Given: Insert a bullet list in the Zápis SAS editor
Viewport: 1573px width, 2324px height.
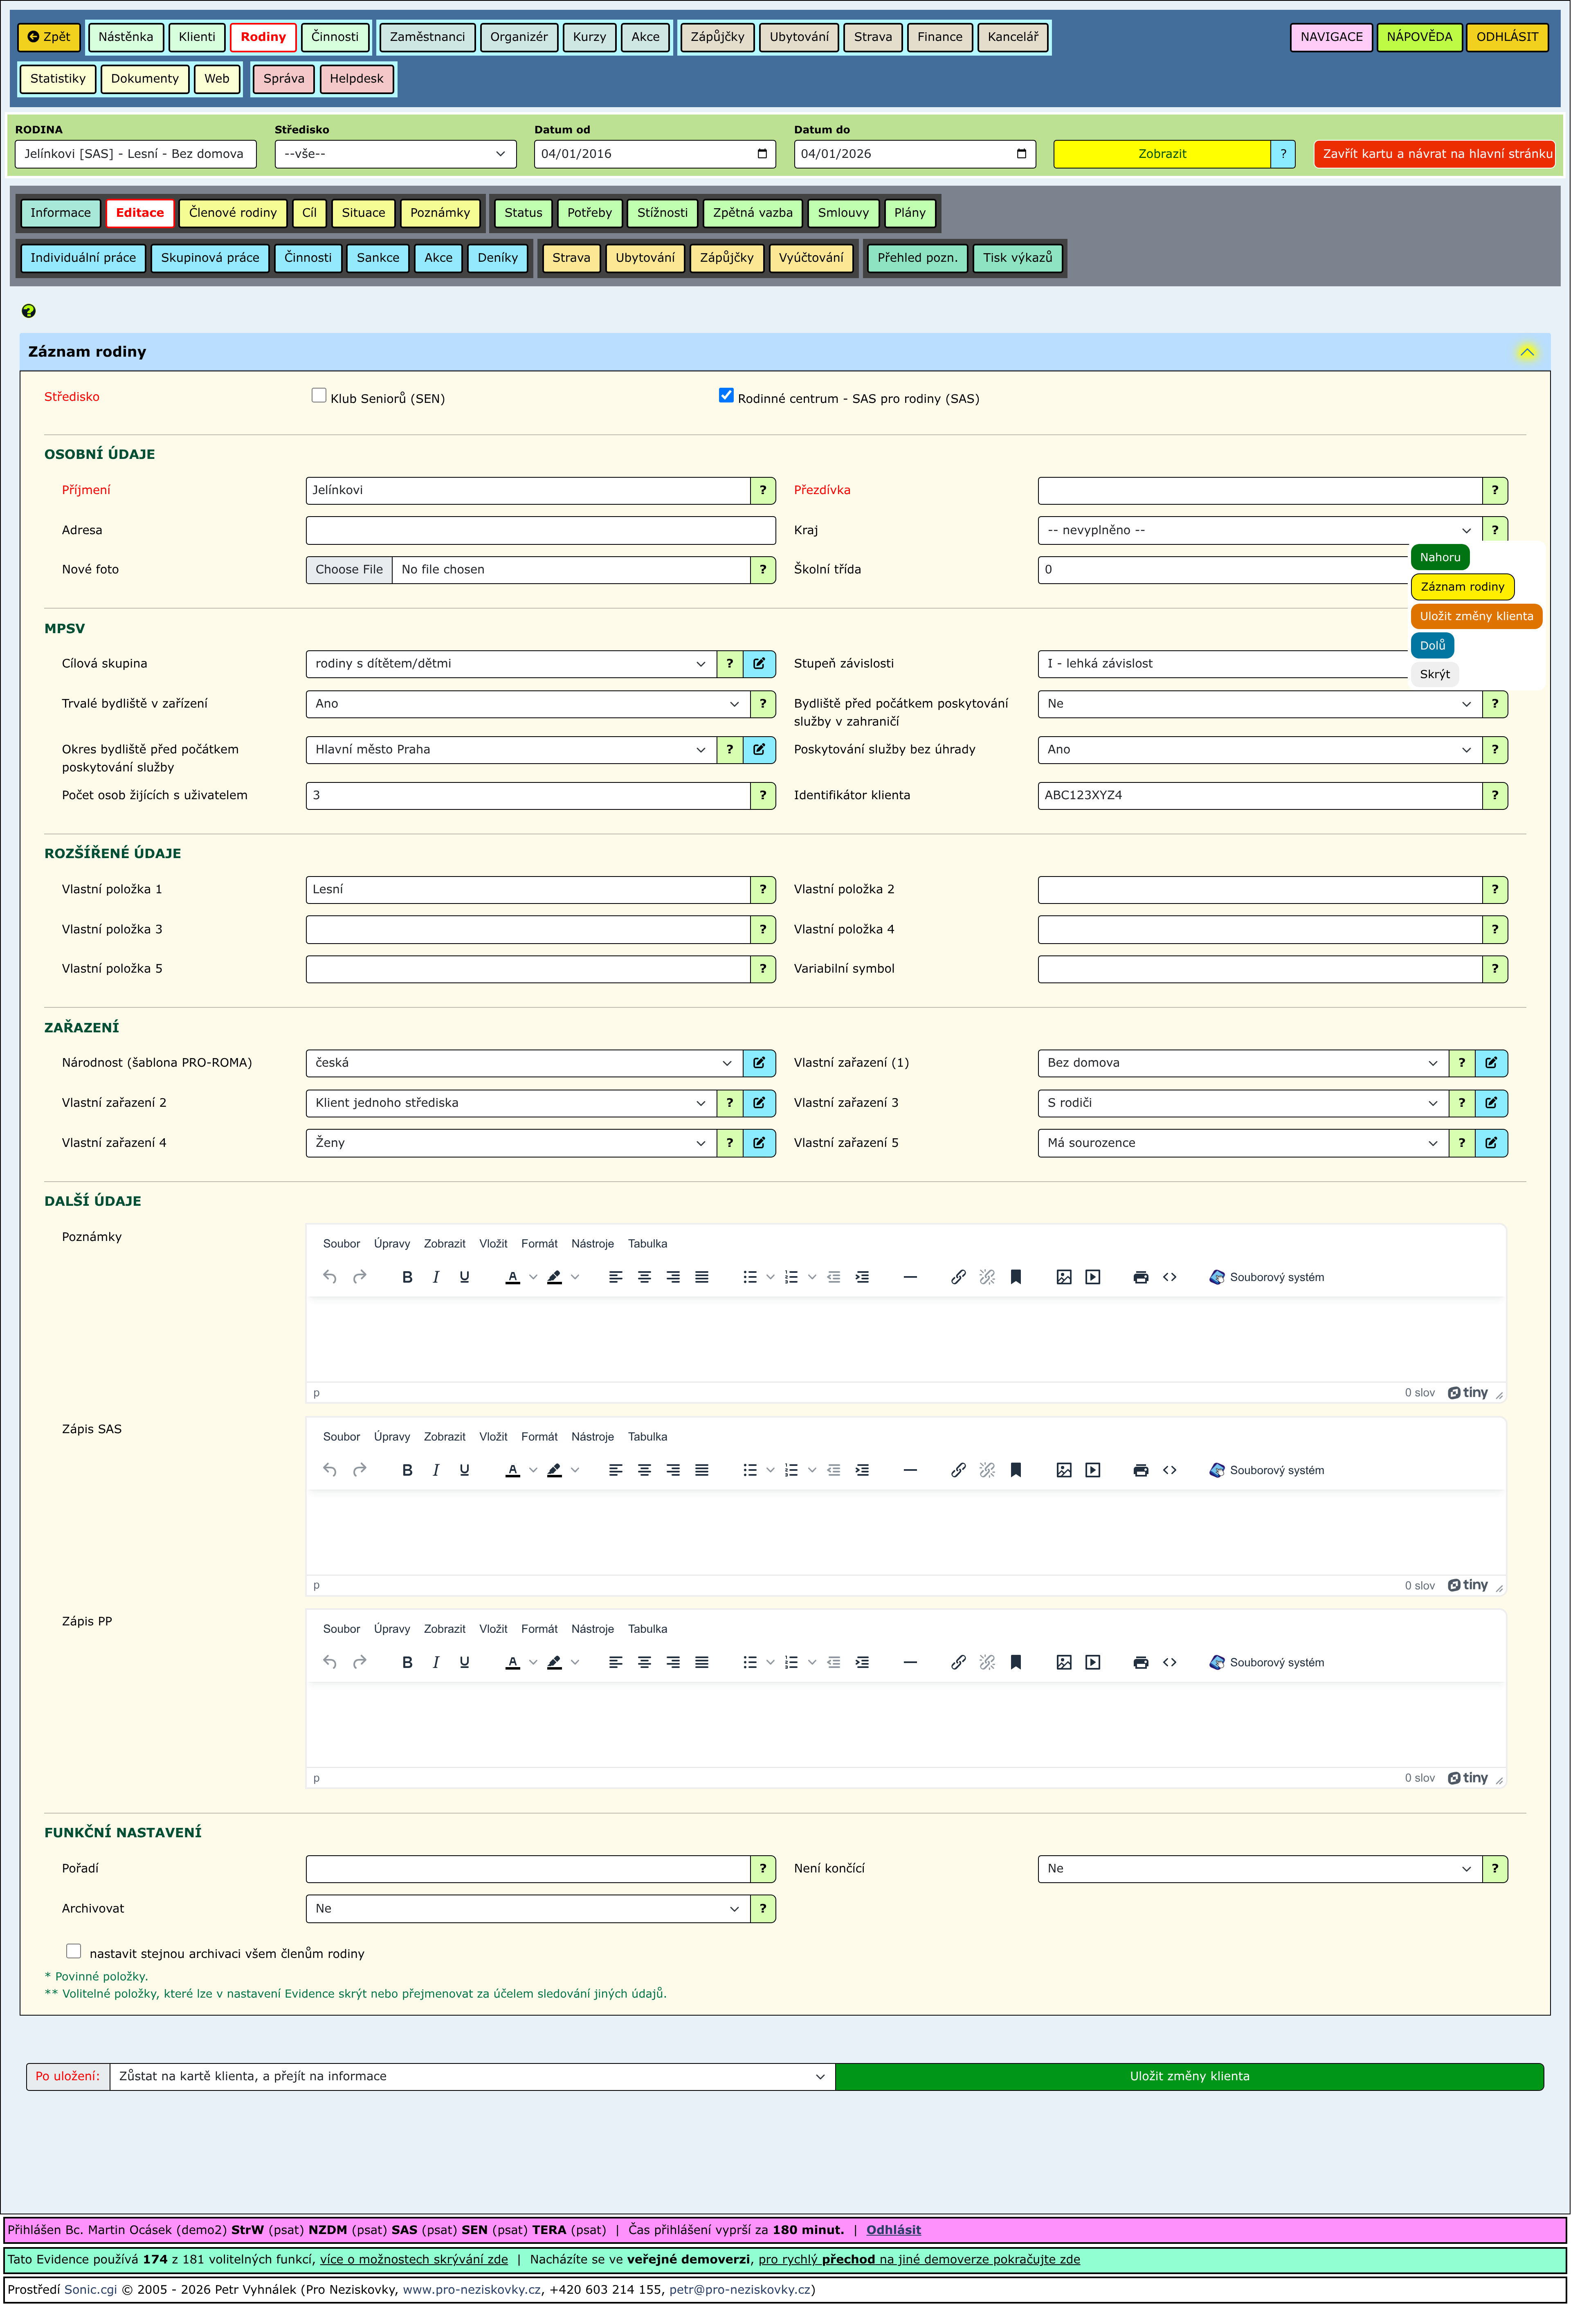Looking at the screenshot, I should [x=750, y=1471].
